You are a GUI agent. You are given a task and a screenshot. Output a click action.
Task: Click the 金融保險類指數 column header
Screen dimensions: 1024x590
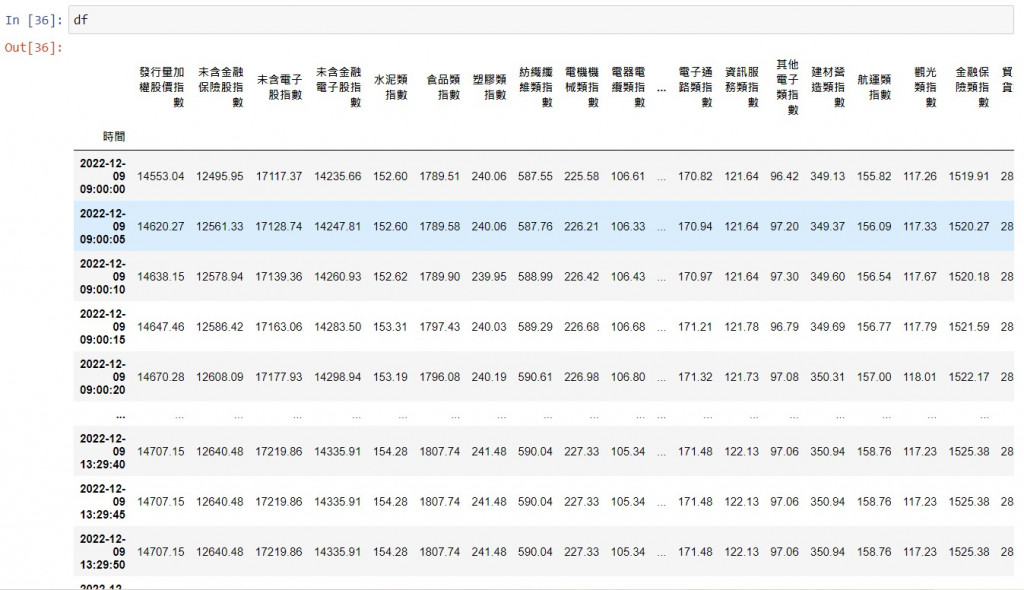972,87
